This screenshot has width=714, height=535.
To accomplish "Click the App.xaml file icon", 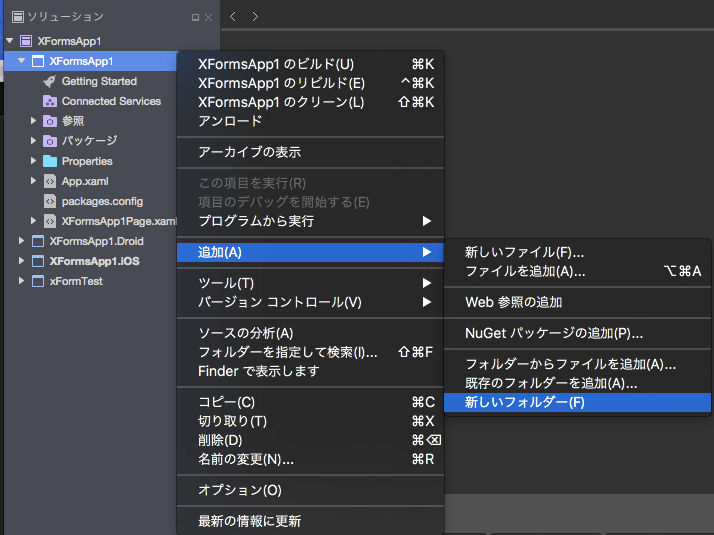I will [x=50, y=181].
